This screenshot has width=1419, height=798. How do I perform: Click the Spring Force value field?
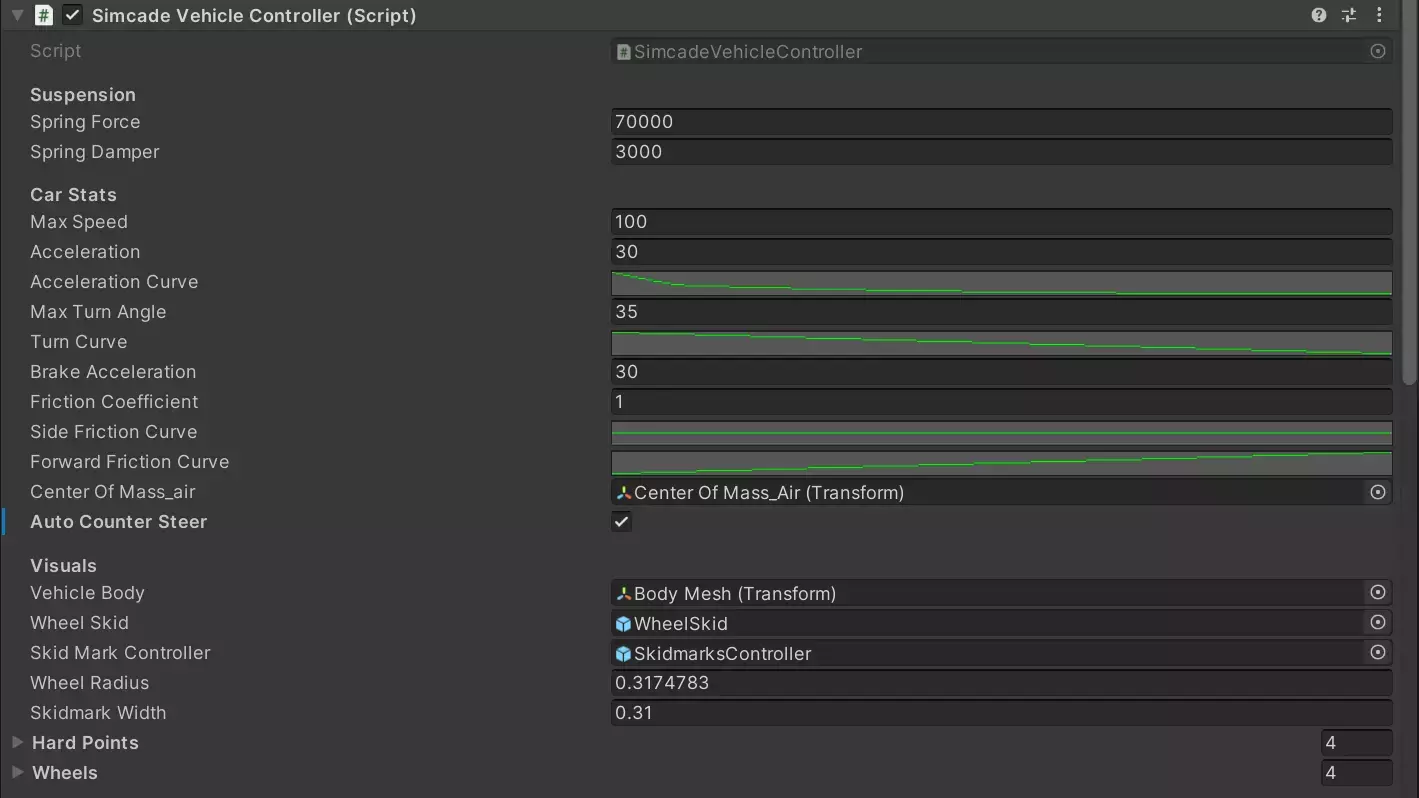tap(1000, 122)
